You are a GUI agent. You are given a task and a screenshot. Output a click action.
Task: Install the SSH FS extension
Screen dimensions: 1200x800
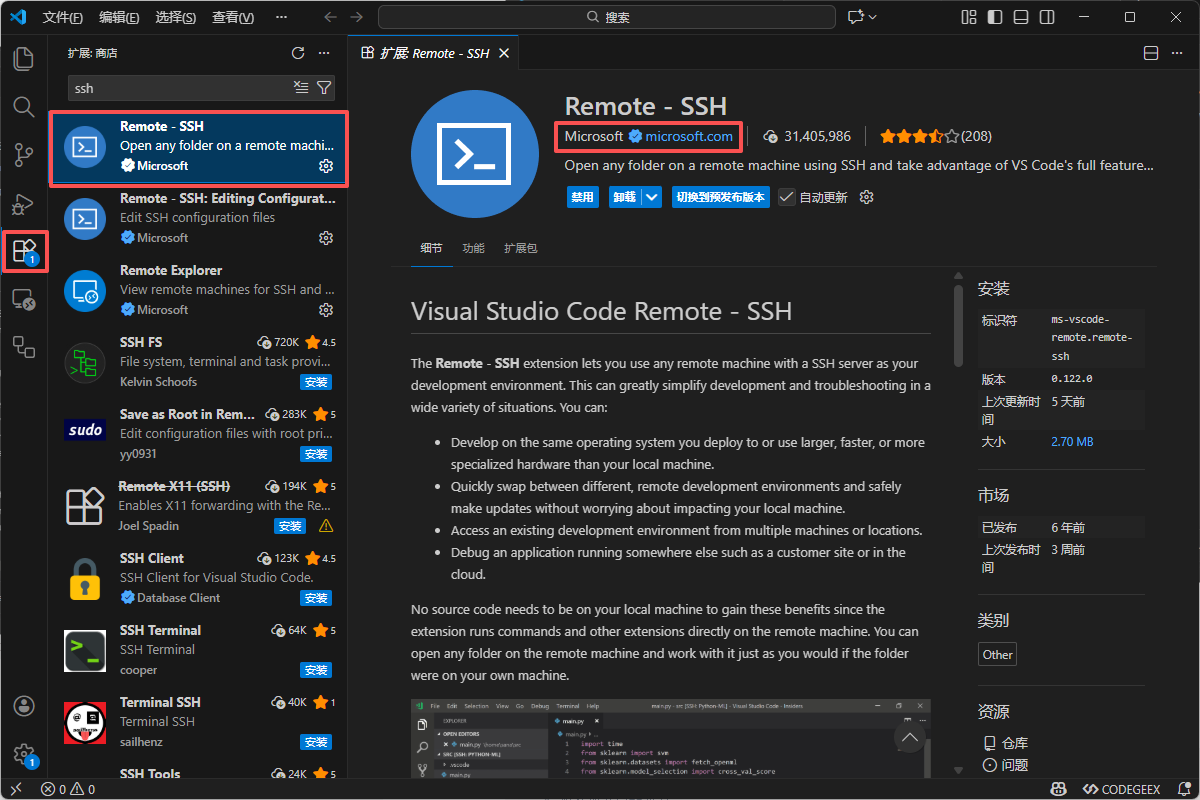click(x=316, y=382)
